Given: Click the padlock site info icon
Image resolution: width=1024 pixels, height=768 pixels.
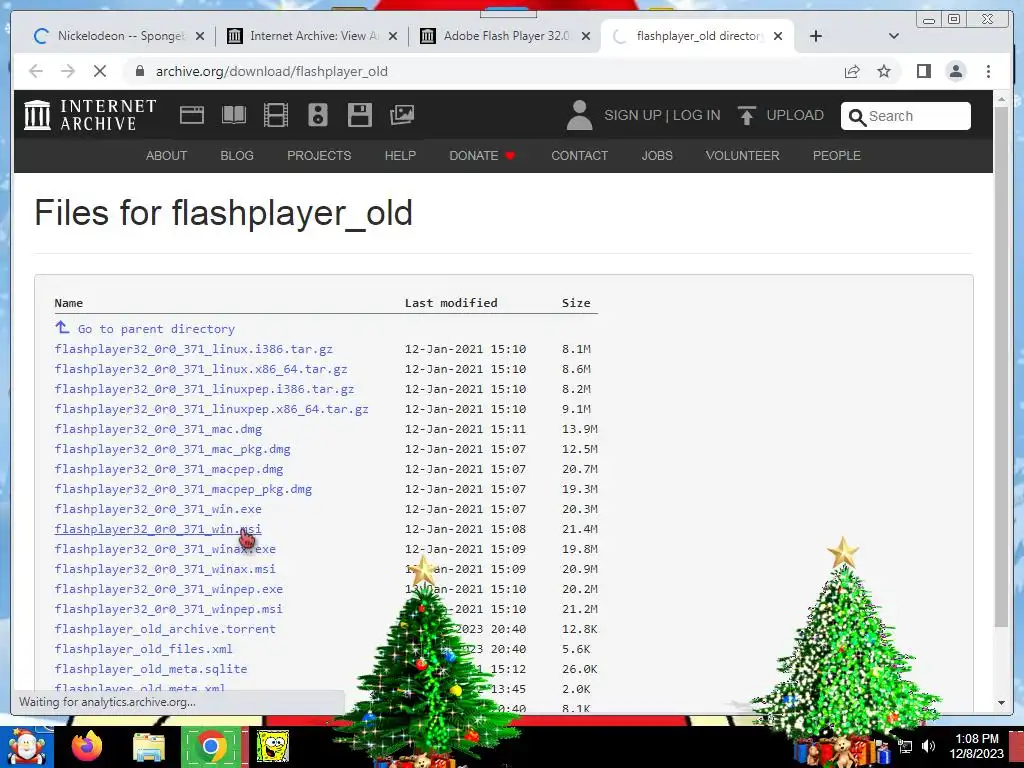Looking at the screenshot, I should tap(139, 71).
